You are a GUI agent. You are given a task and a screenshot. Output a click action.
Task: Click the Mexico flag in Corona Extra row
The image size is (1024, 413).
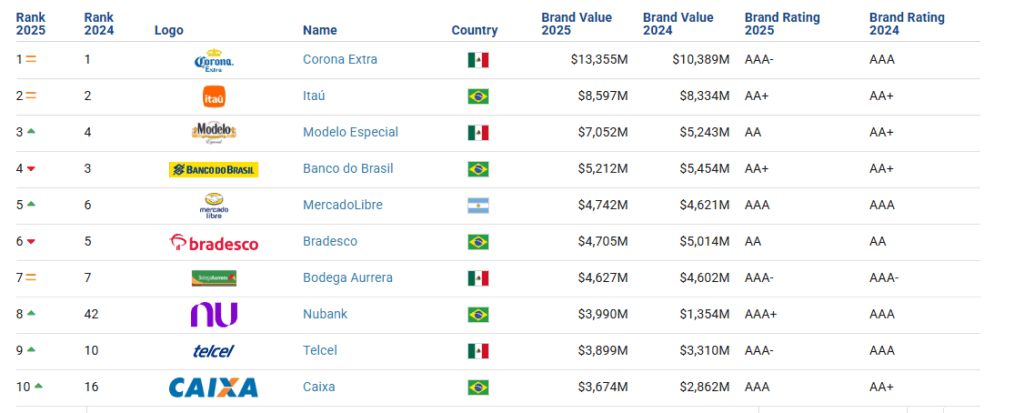[478, 60]
